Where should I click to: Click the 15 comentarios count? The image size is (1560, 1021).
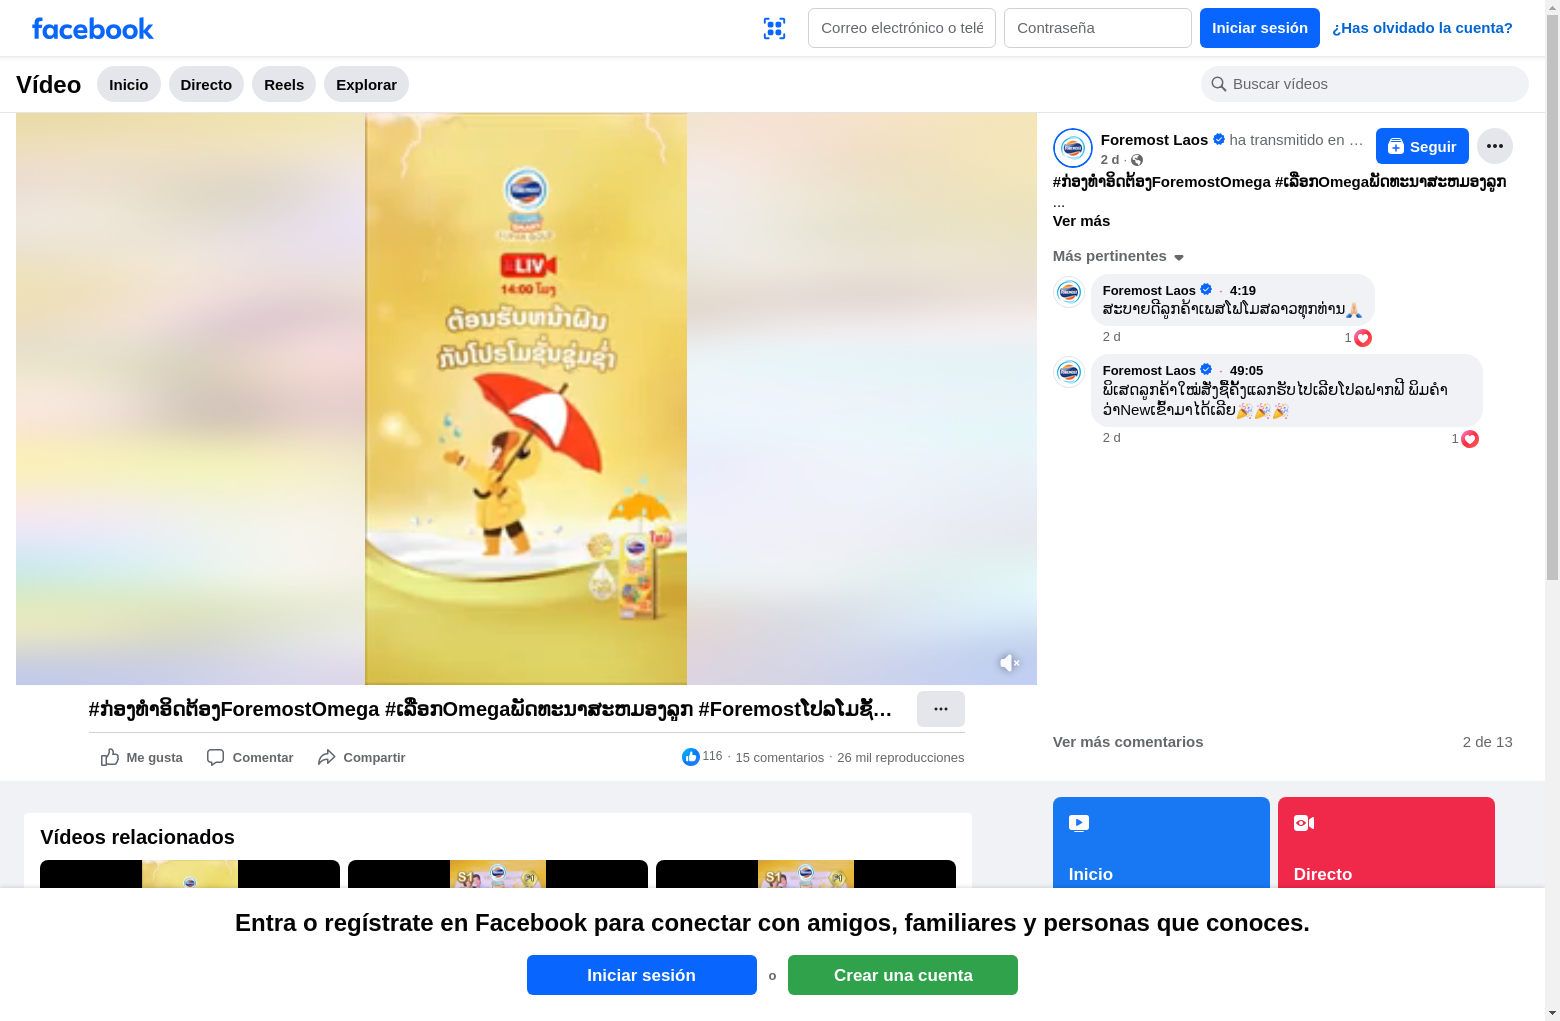[x=780, y=758]
